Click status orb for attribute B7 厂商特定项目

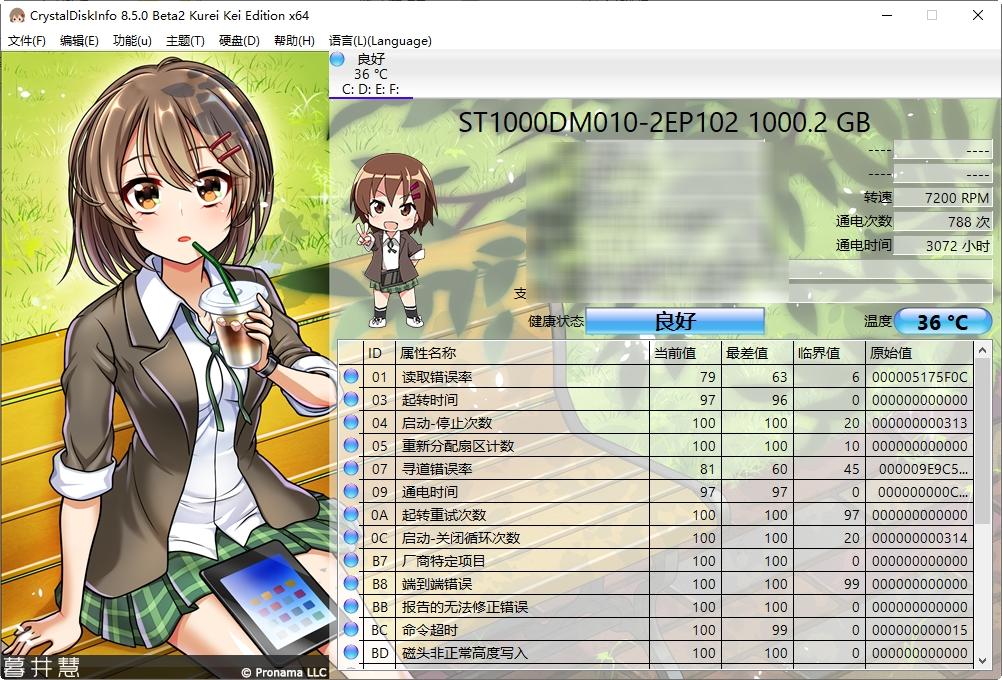(351, 560)
